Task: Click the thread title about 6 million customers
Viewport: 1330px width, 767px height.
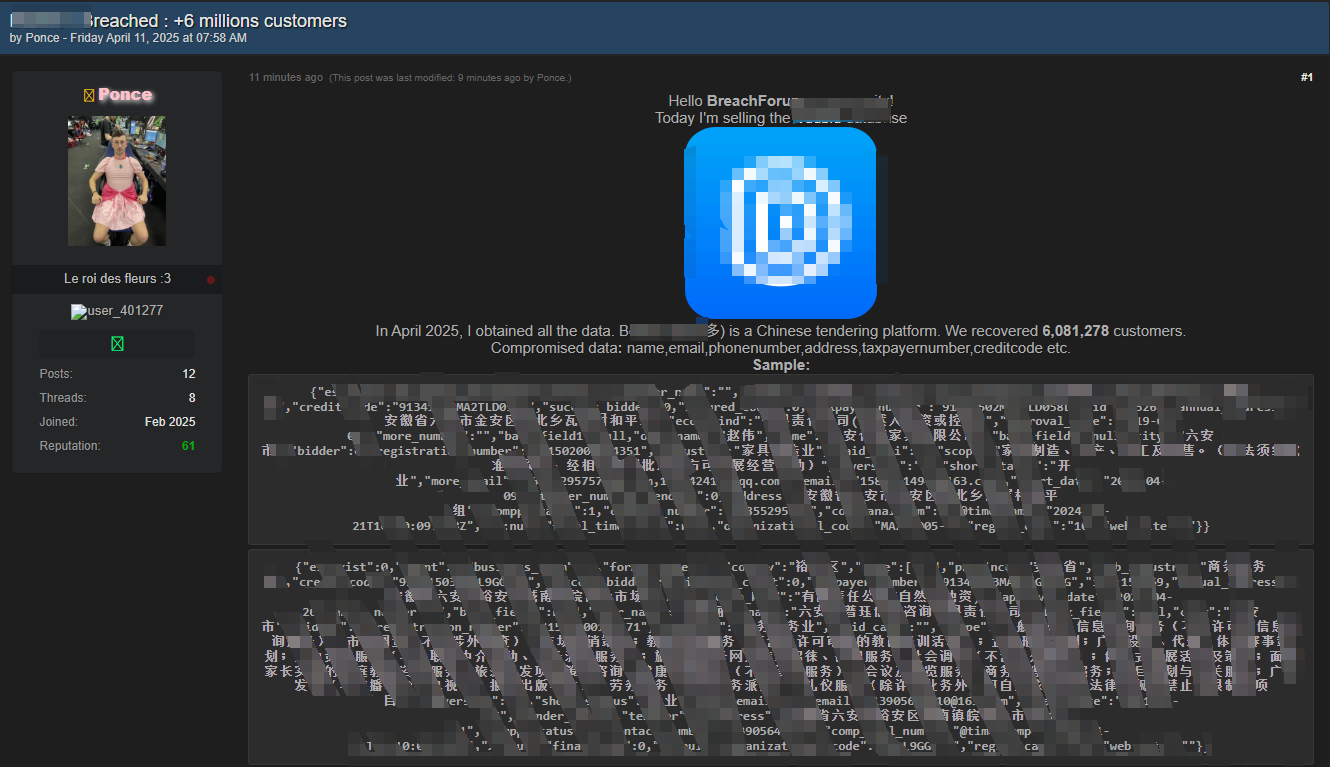Action: 179,21
